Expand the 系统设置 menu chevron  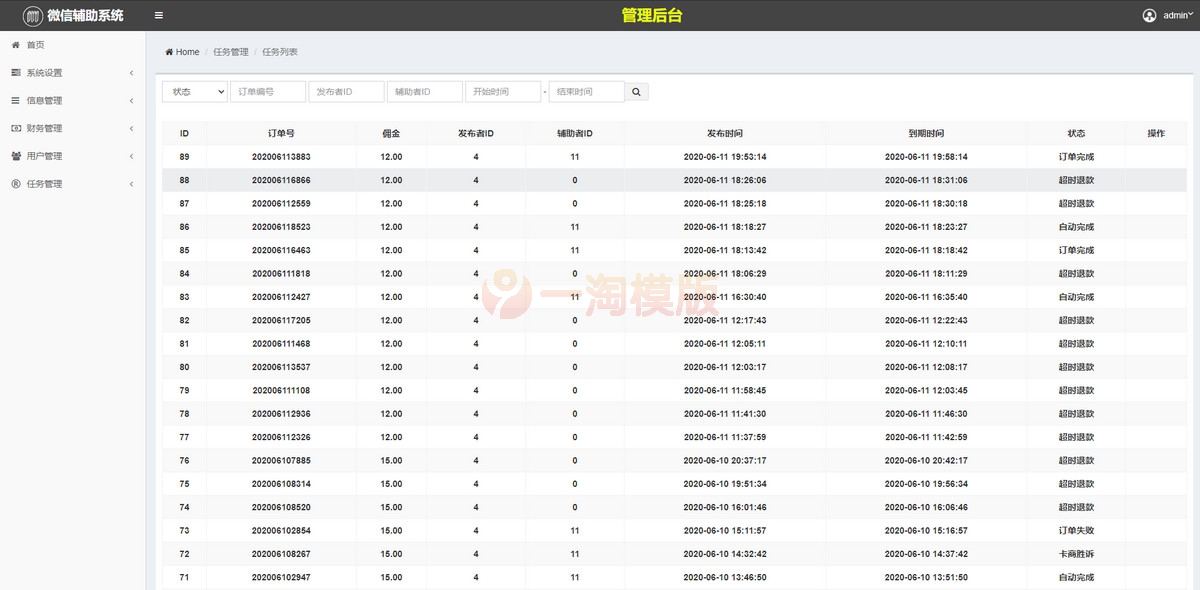[x=131, y=73]
